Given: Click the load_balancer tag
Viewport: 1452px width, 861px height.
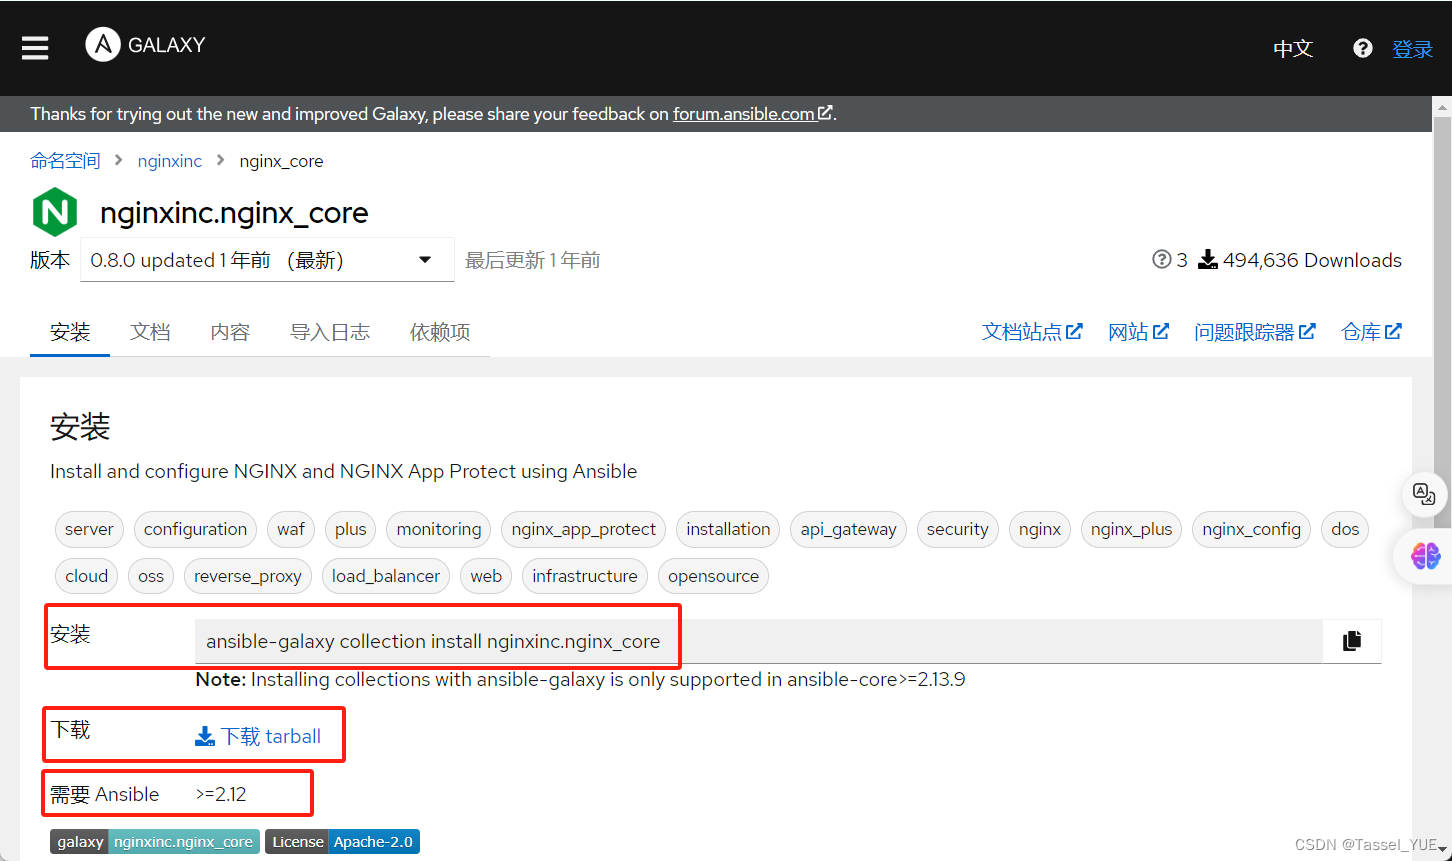Looking at the screenshot, I should (386, 576).
